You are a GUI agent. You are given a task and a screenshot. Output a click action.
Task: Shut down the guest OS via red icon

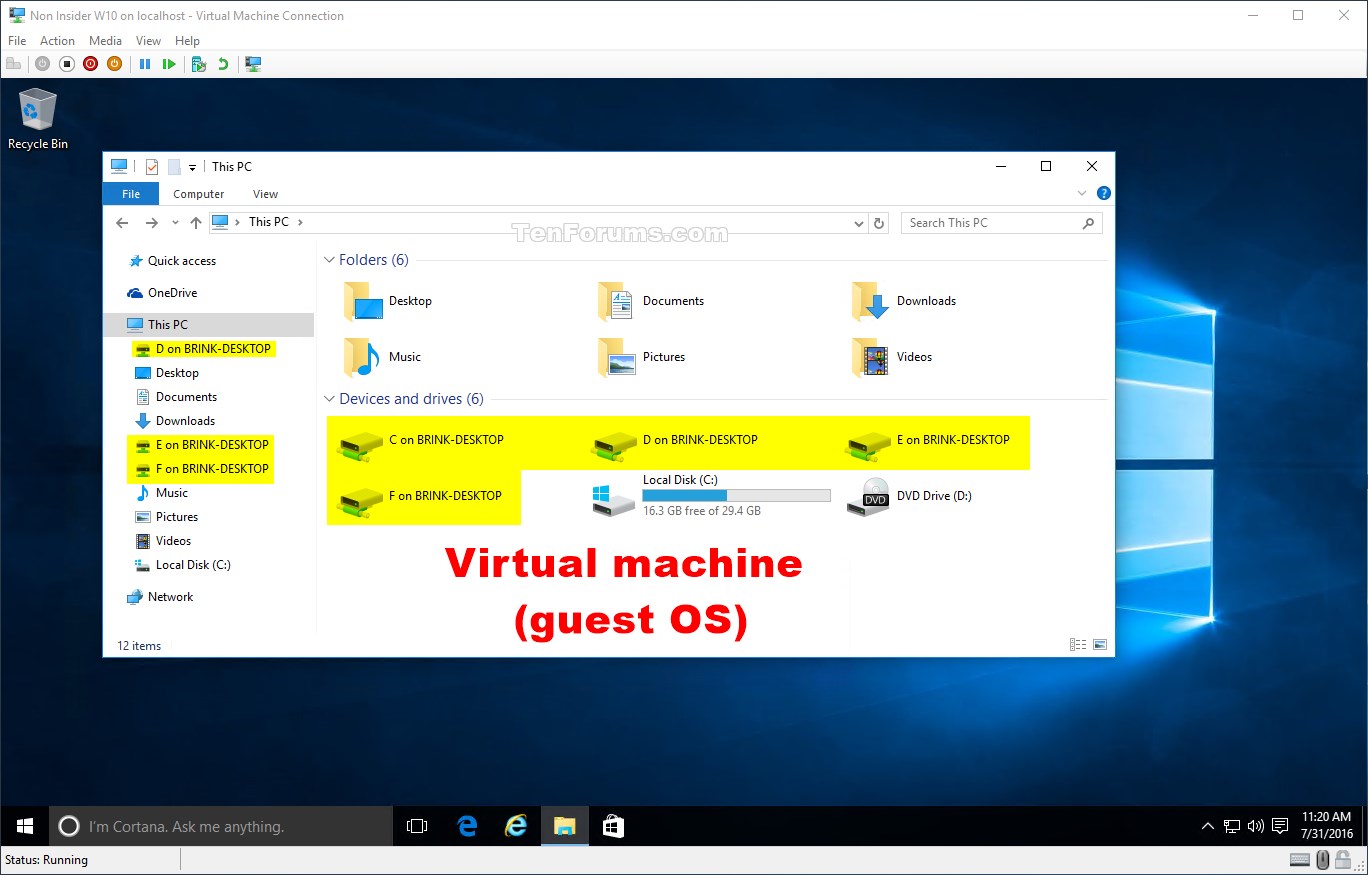click(x=90, y=64)
